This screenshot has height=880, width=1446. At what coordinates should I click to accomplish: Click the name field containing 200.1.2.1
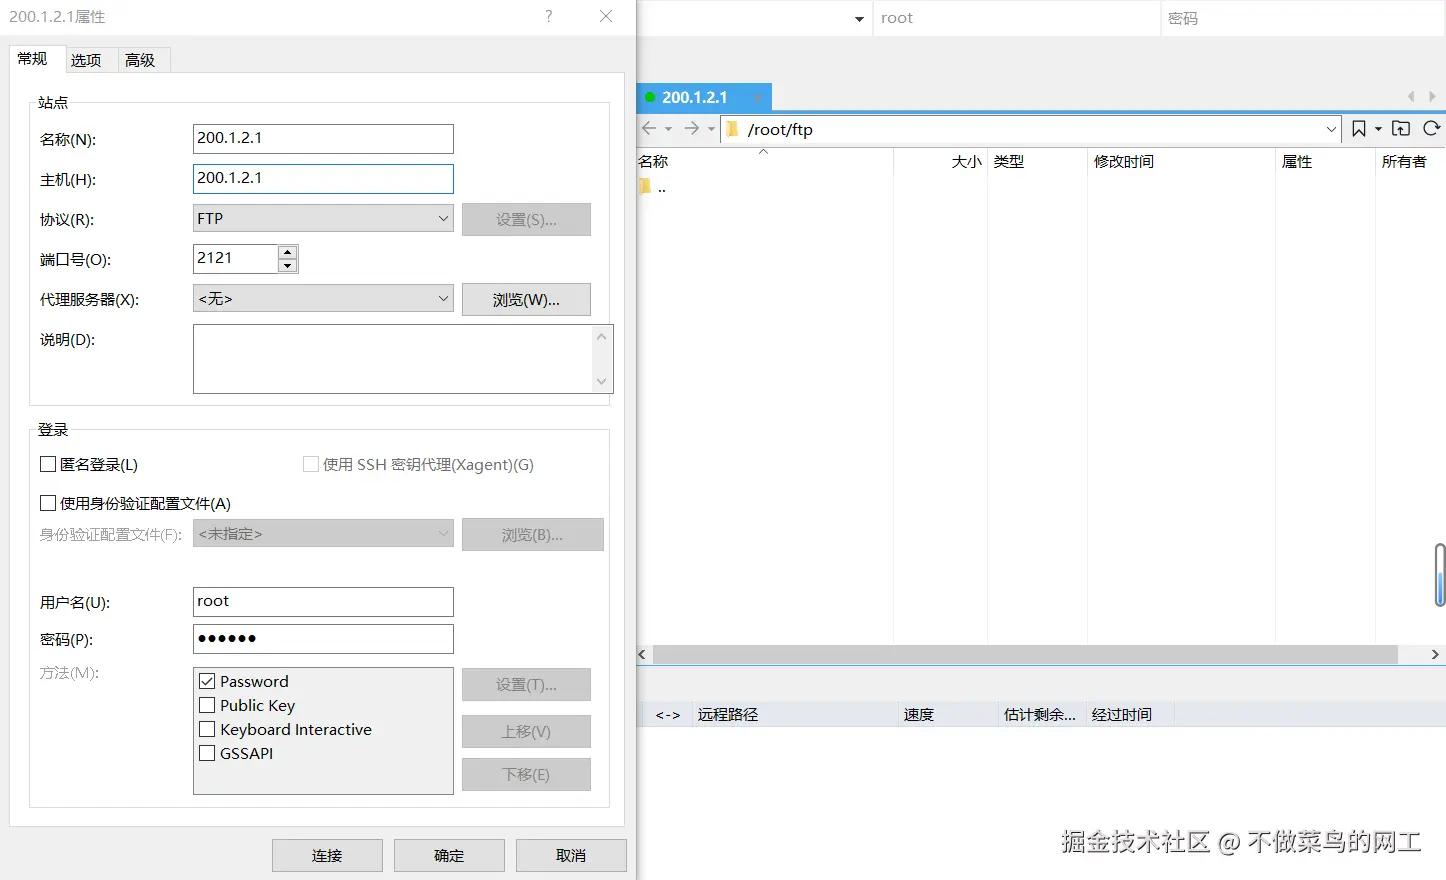[323, 138]
